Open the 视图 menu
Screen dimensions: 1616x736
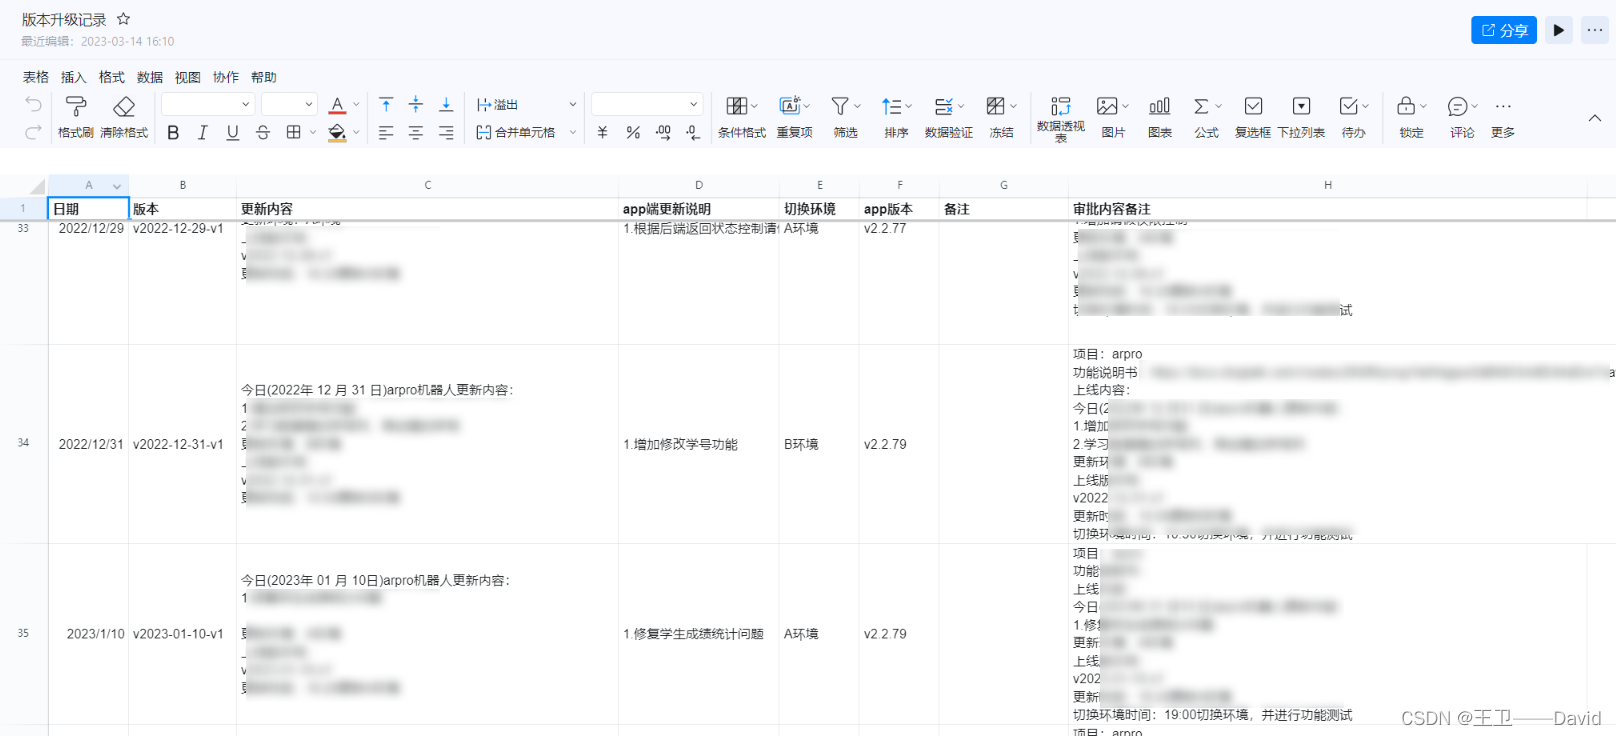coord(188,77)
